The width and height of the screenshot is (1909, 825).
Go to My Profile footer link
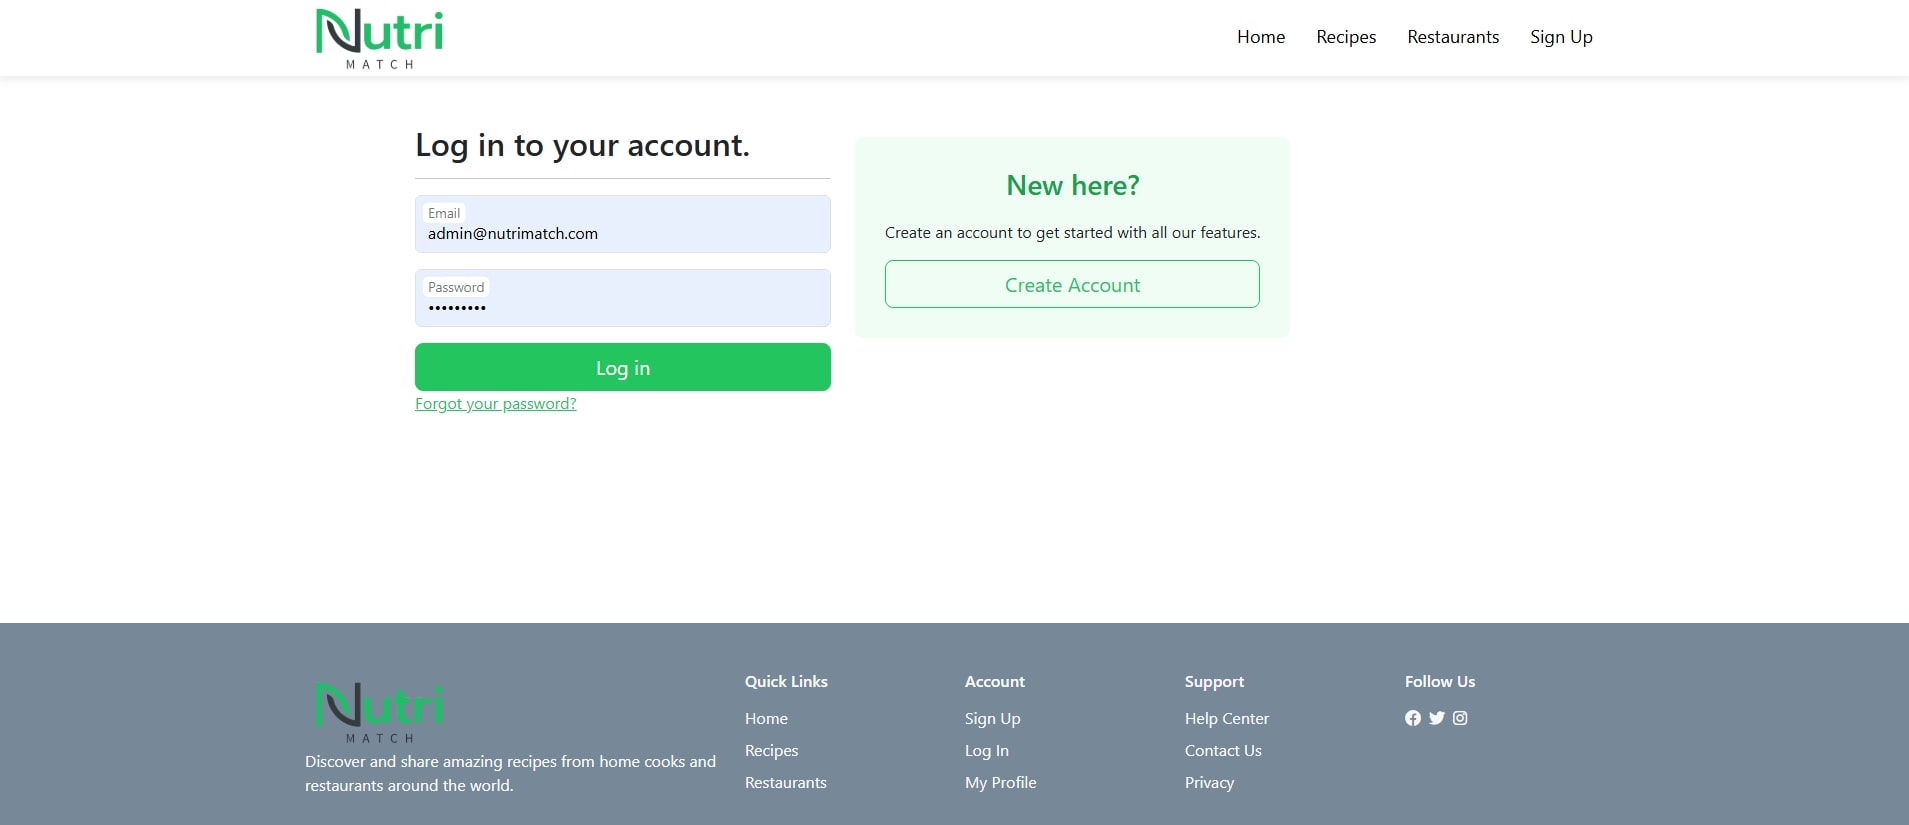1000,782
